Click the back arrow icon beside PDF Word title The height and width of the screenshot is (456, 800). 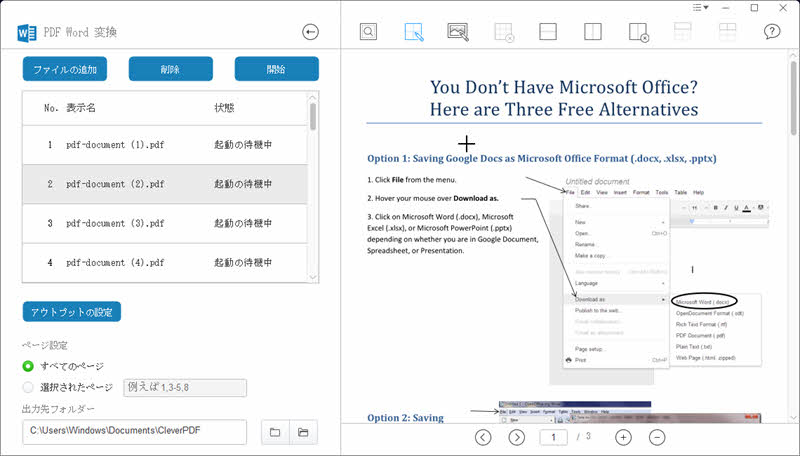pyautogui.click(x=310, y=32)
